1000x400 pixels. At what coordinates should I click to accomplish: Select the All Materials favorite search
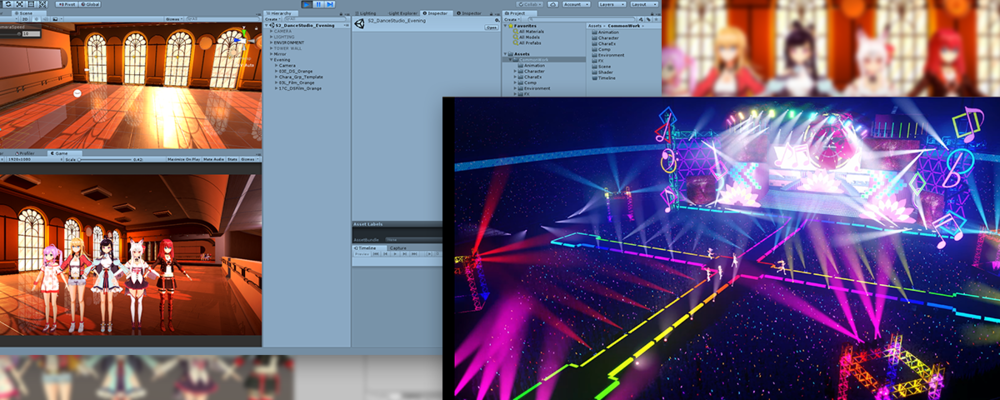click(x=531, y=31)
